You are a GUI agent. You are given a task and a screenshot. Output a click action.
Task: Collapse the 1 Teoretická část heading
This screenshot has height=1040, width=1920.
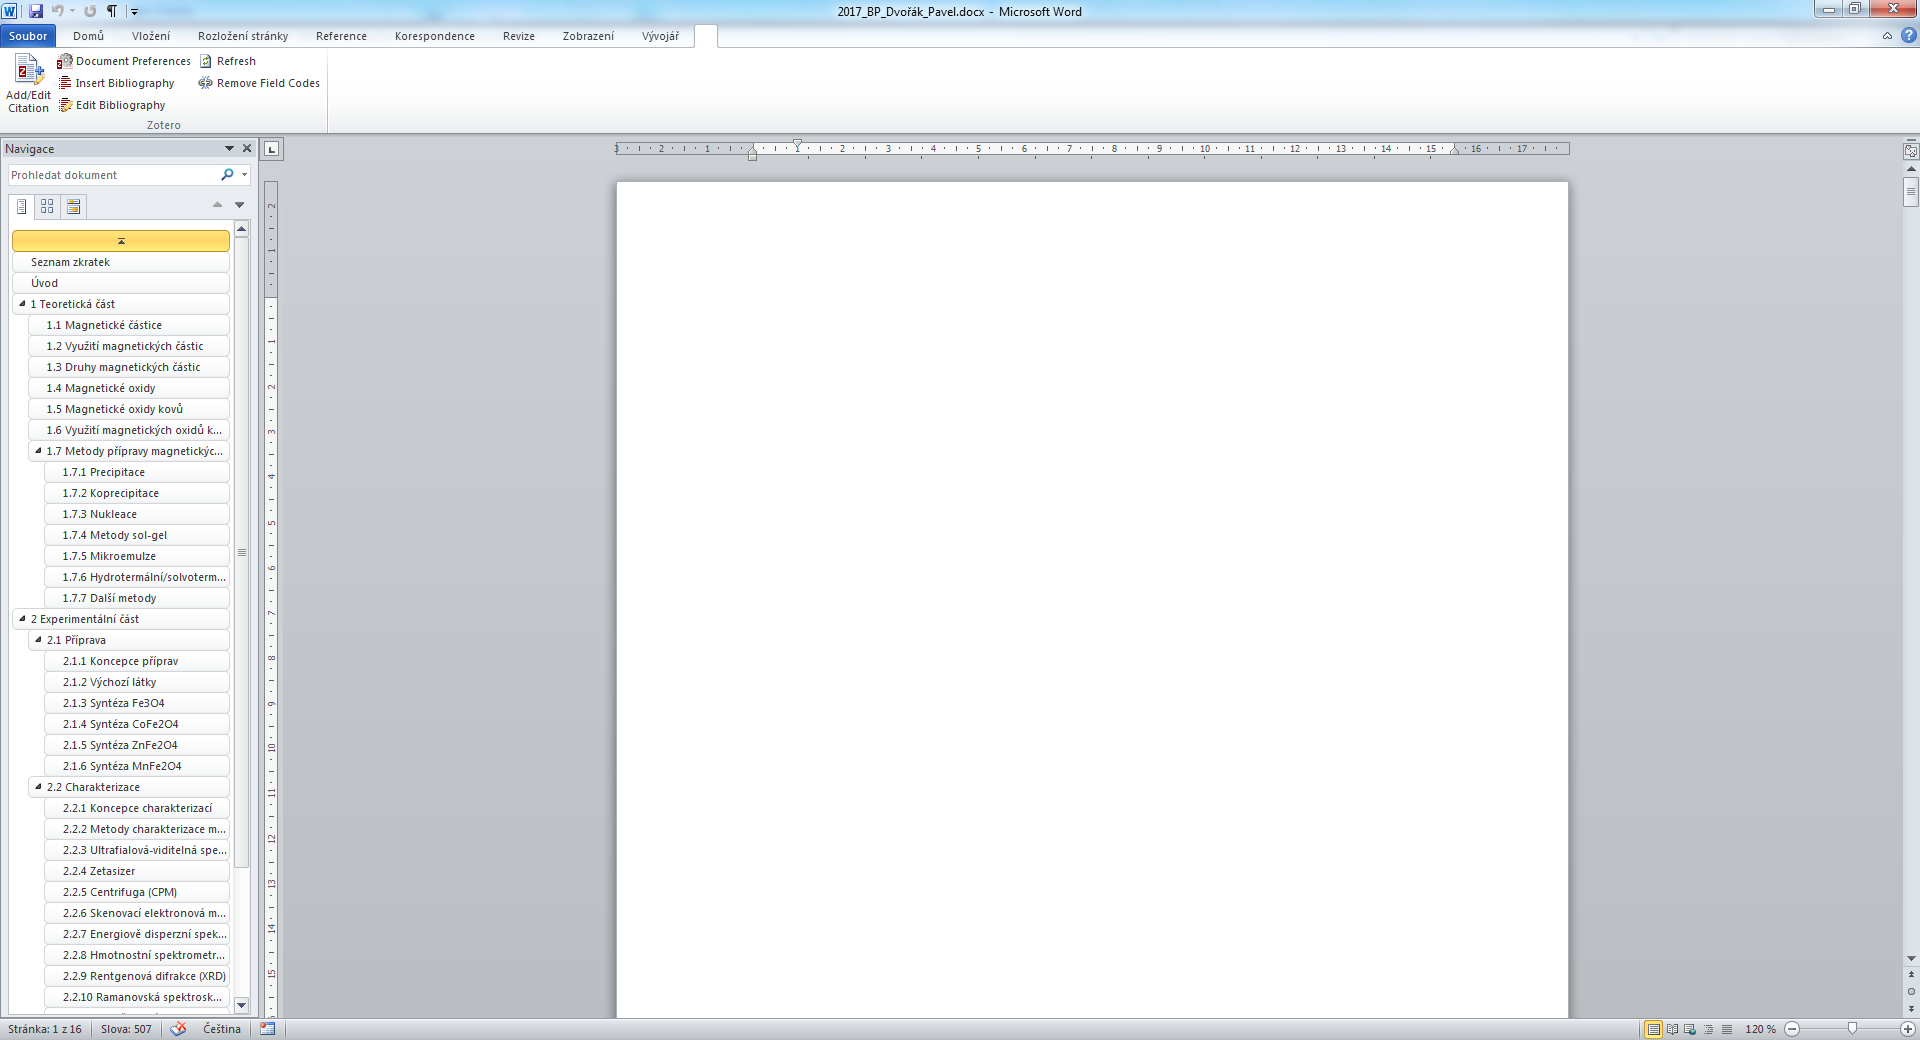click(x=22, y=304)
